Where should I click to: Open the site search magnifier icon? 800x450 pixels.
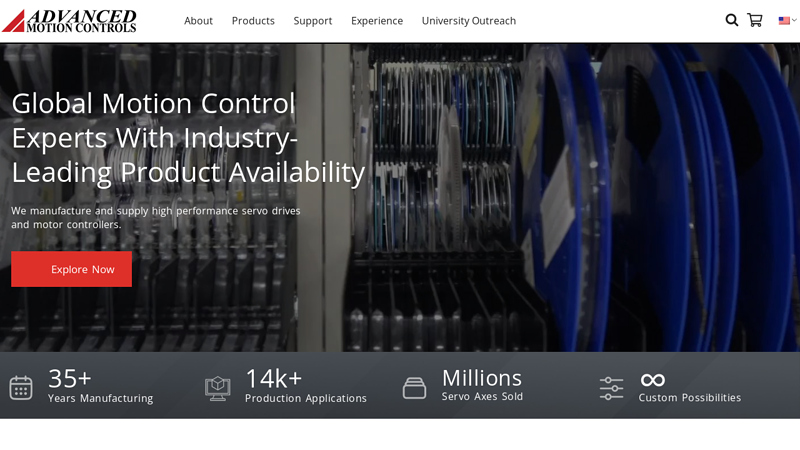coord(732,20)
